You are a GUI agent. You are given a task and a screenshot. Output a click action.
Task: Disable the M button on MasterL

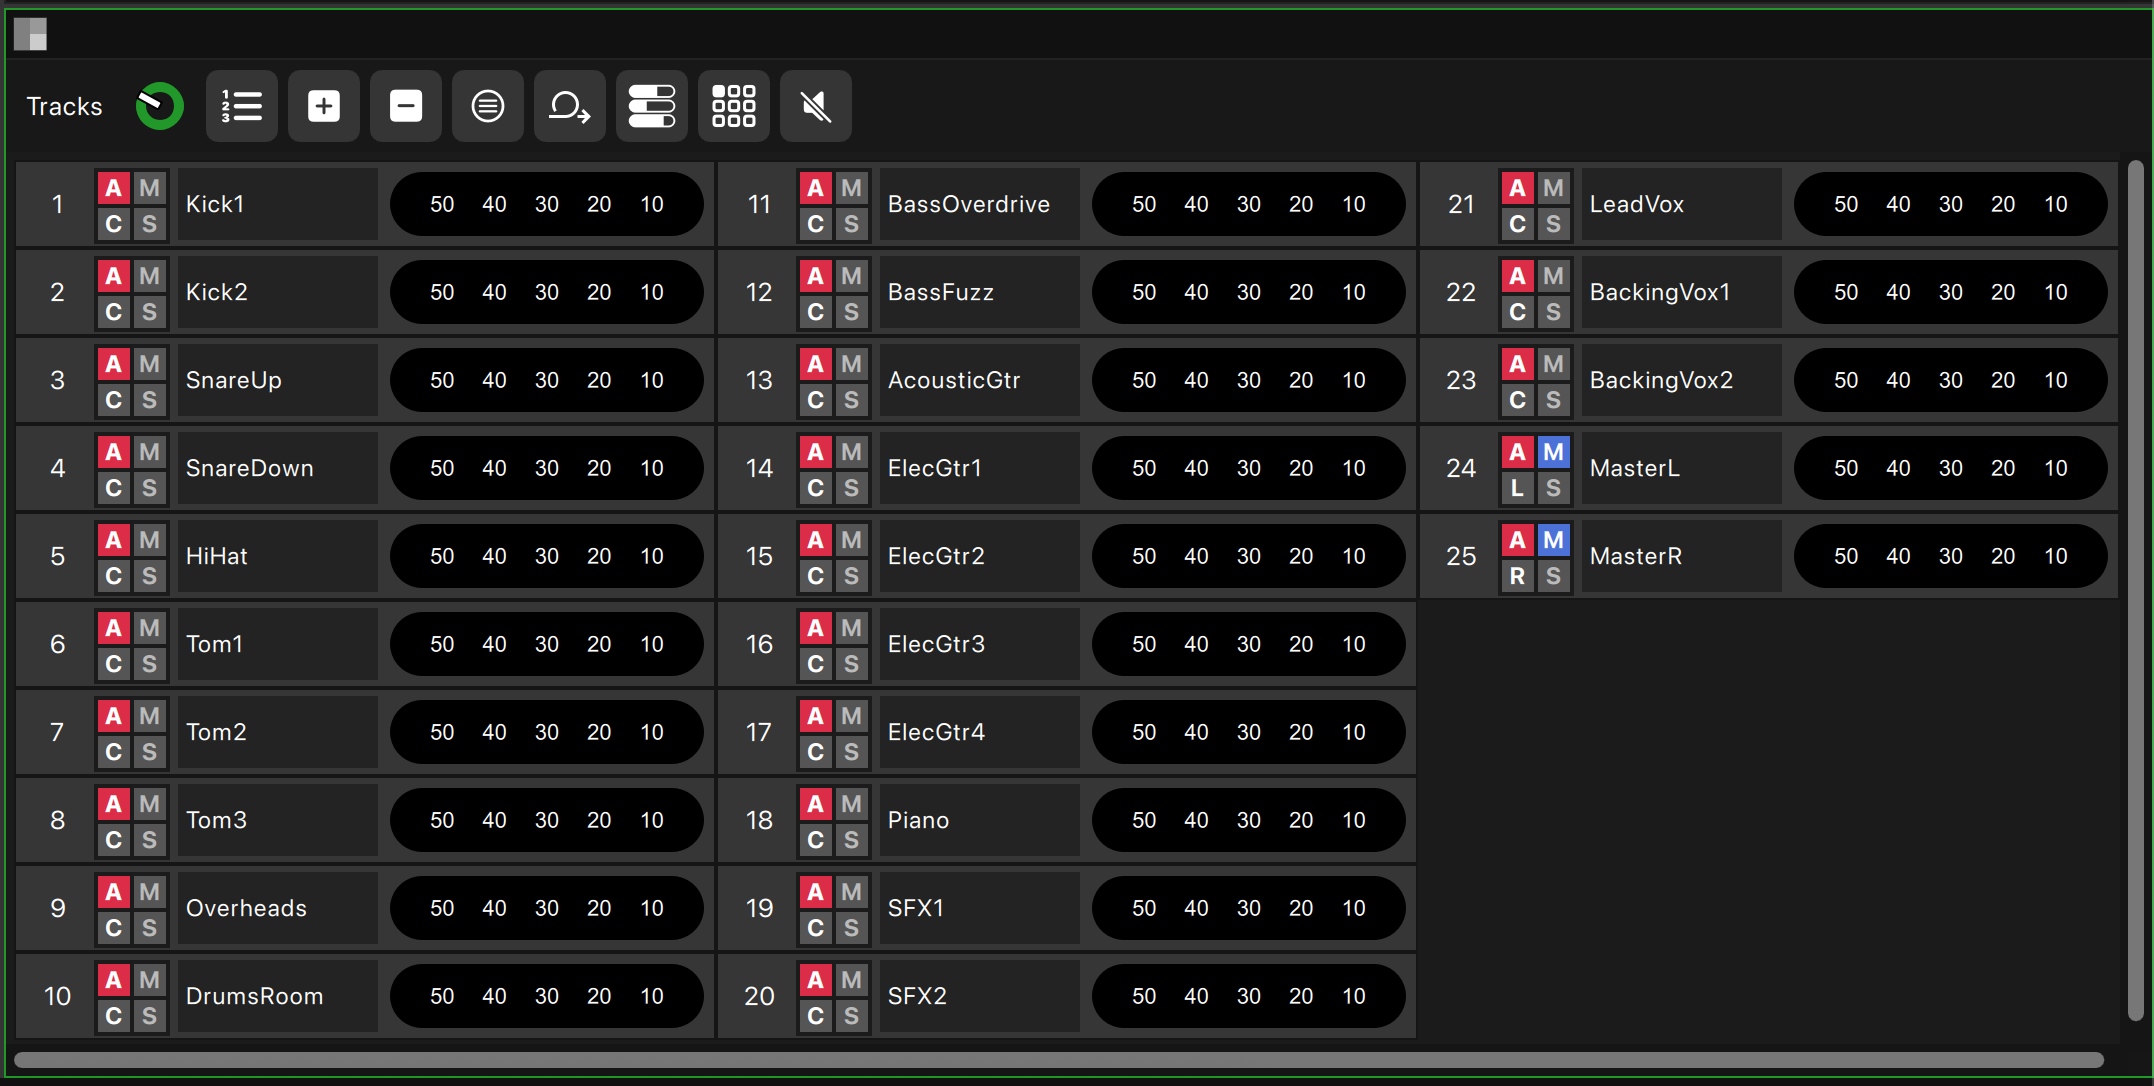pos(1553,452)
